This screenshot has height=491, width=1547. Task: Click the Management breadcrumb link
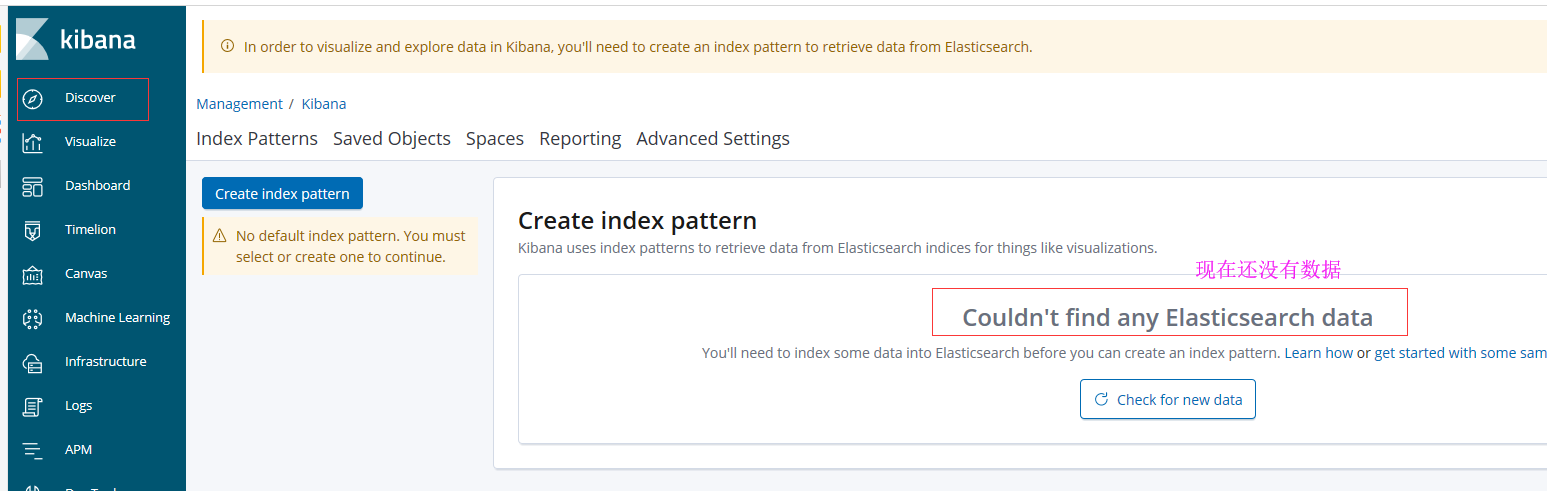[239, 104]
